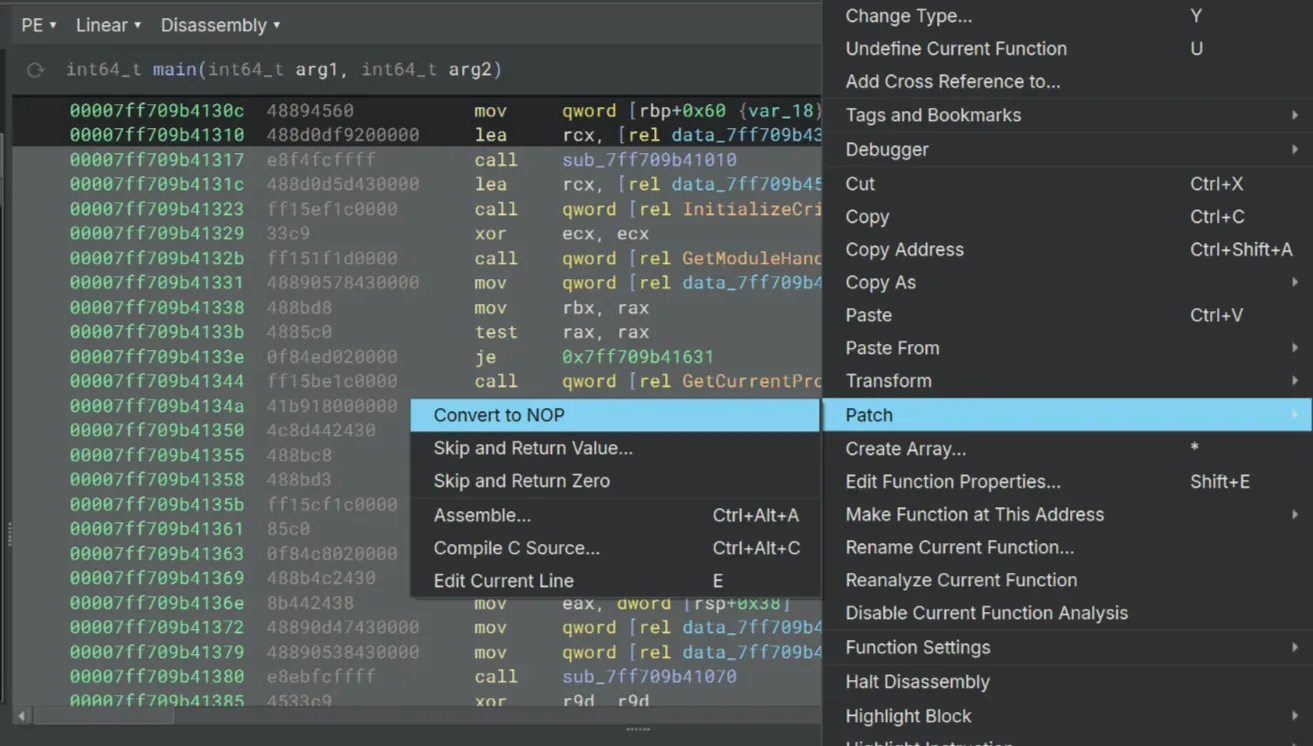Click sub_7ff709b41010 call target link
1313x746 pixels.
(x=649, y=160)
